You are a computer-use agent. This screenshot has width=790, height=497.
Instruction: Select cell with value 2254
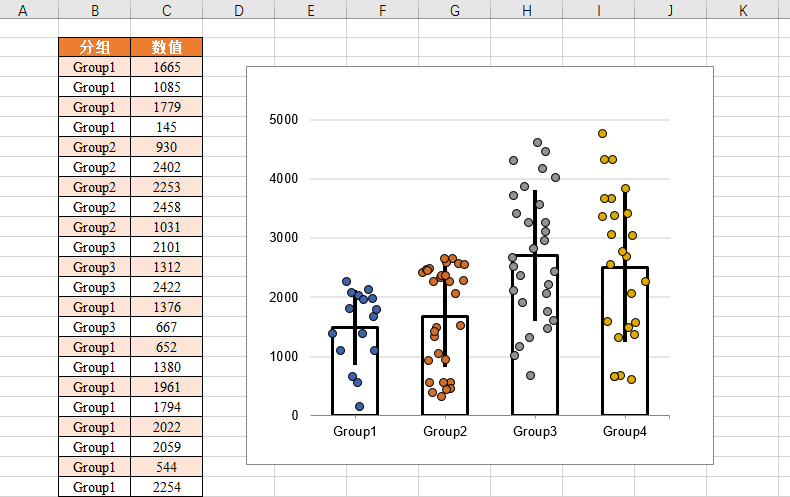tap(167, 487)
